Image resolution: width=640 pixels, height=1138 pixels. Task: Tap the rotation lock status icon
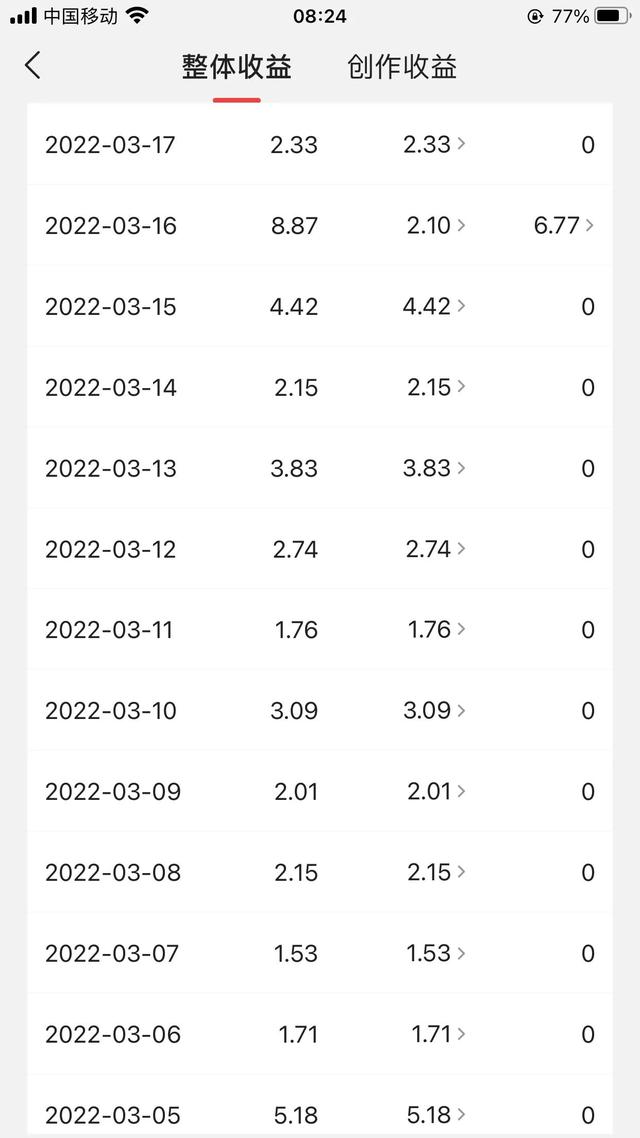(536, 16)
